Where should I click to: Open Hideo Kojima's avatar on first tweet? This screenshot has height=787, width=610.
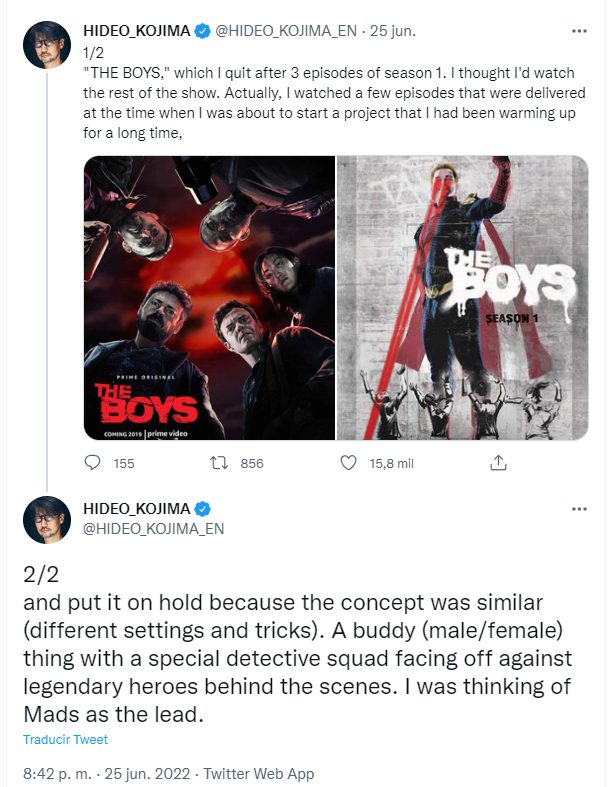(46, 45)
